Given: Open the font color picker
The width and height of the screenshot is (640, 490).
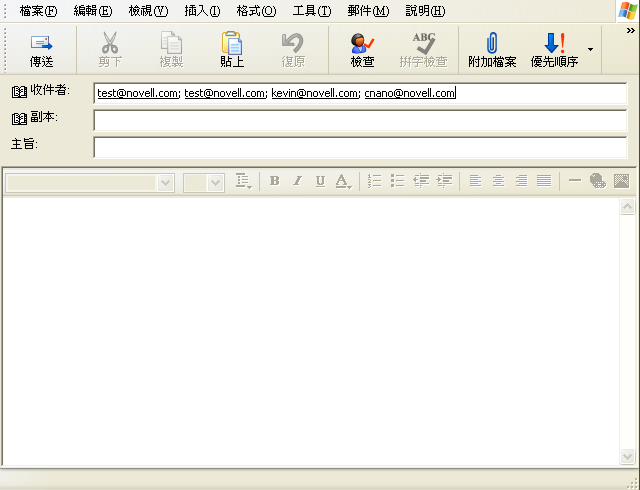Looking at the screenshot, I should coord(343,181).
